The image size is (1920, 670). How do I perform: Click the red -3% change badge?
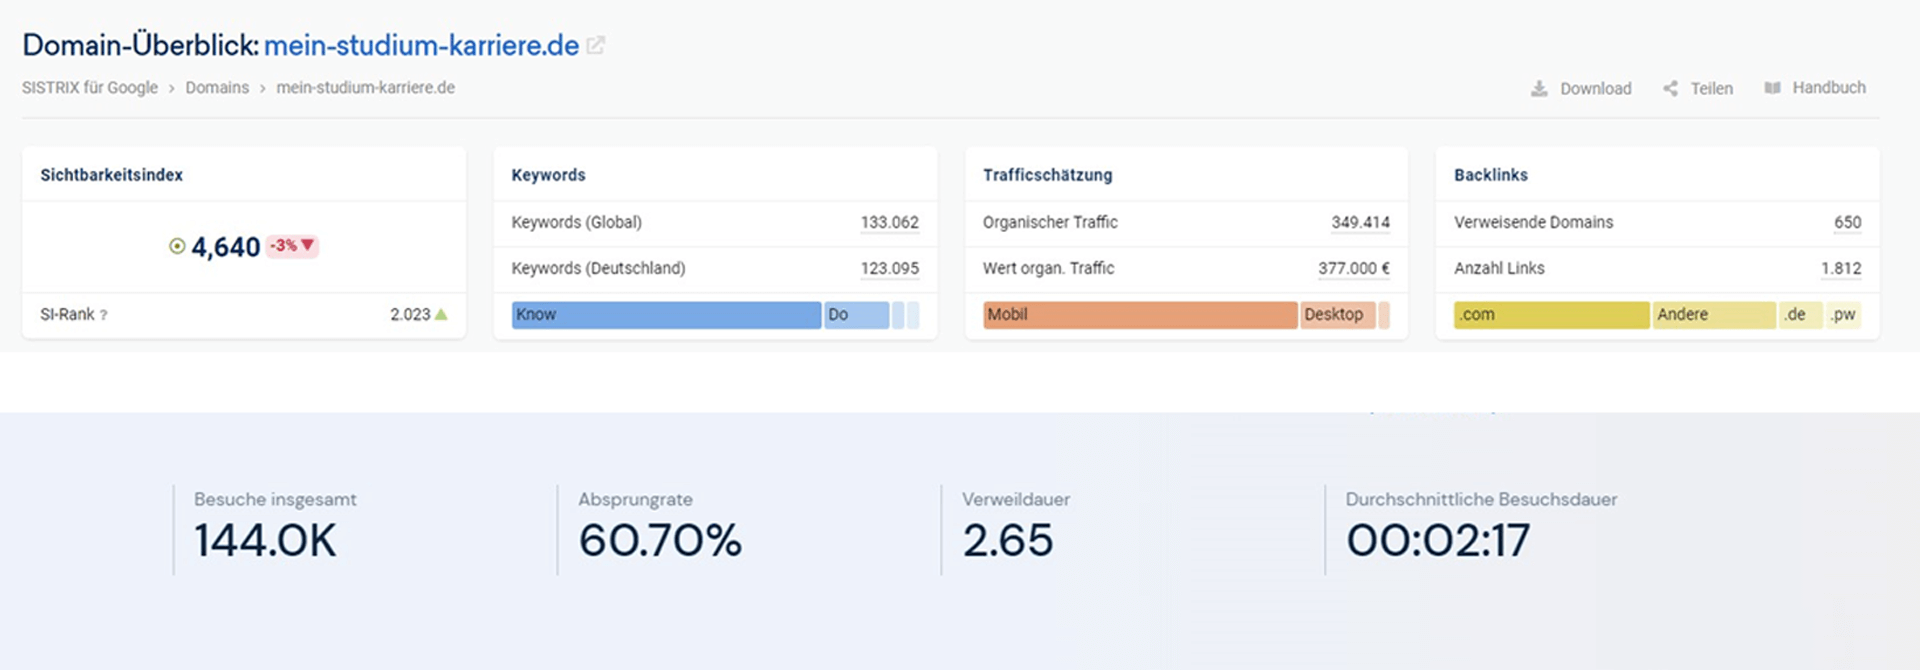292,246
